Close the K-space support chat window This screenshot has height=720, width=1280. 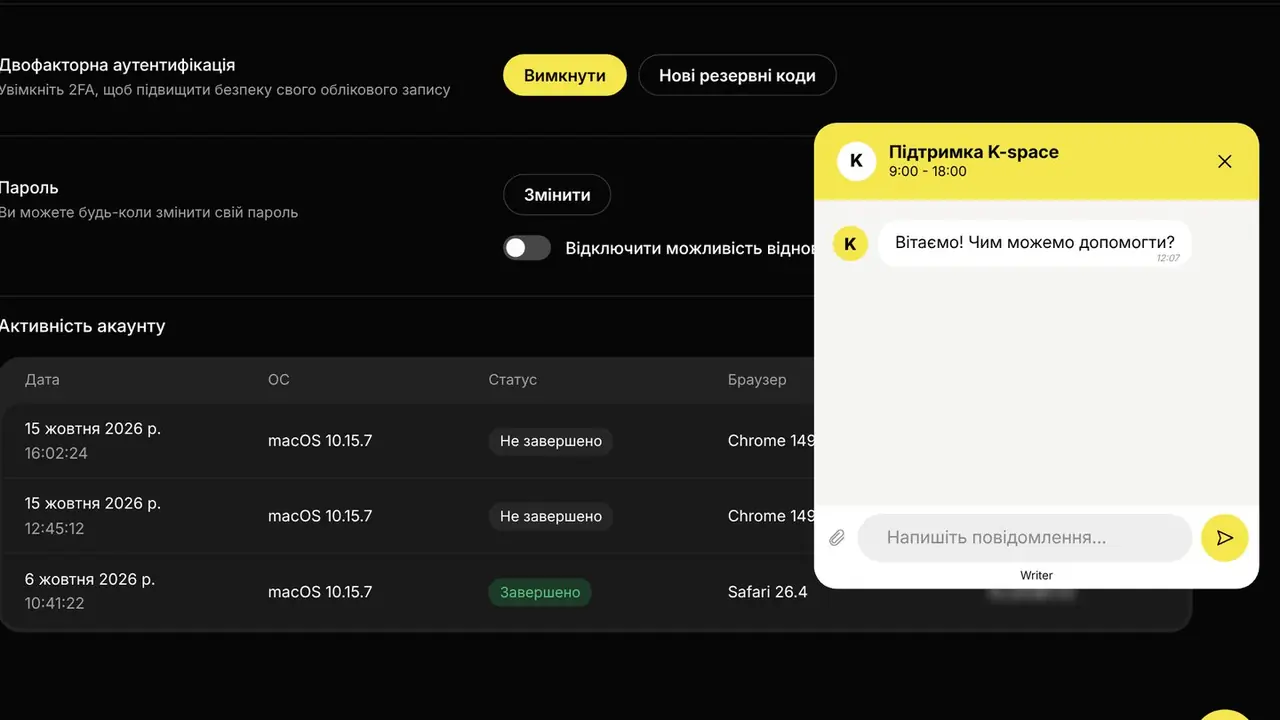click(x=1224, y=161)
